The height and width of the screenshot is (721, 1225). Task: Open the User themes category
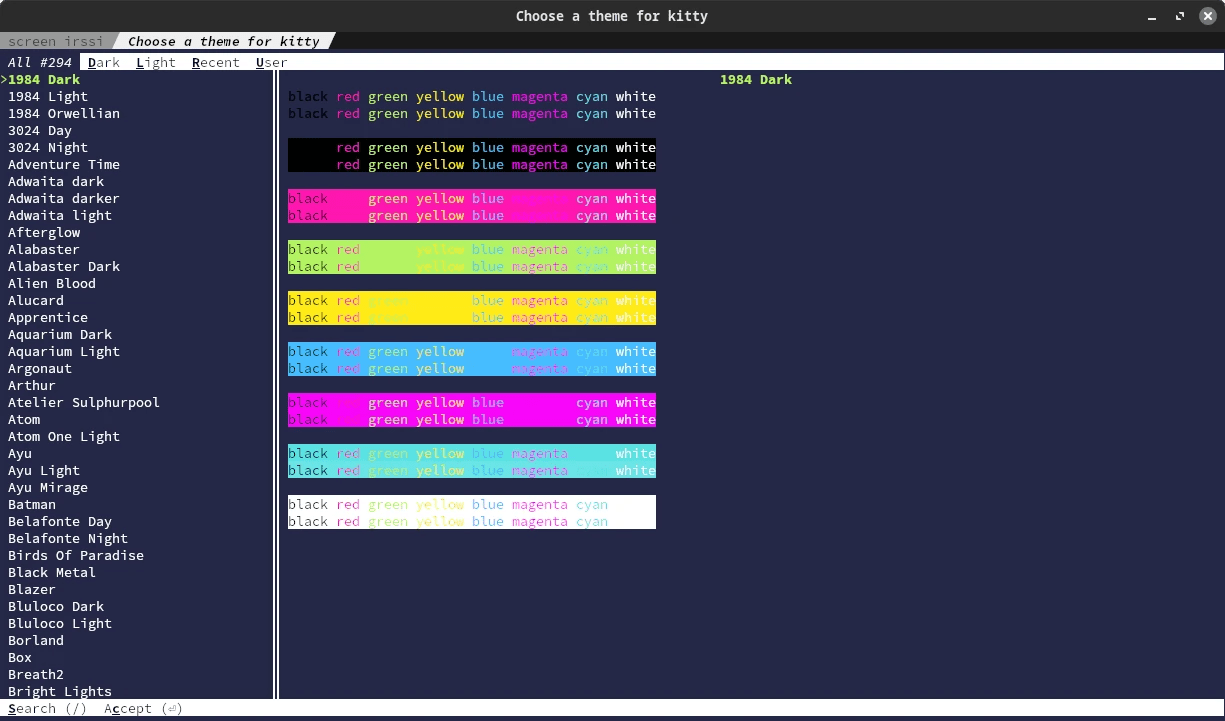(x=272, y=62)
